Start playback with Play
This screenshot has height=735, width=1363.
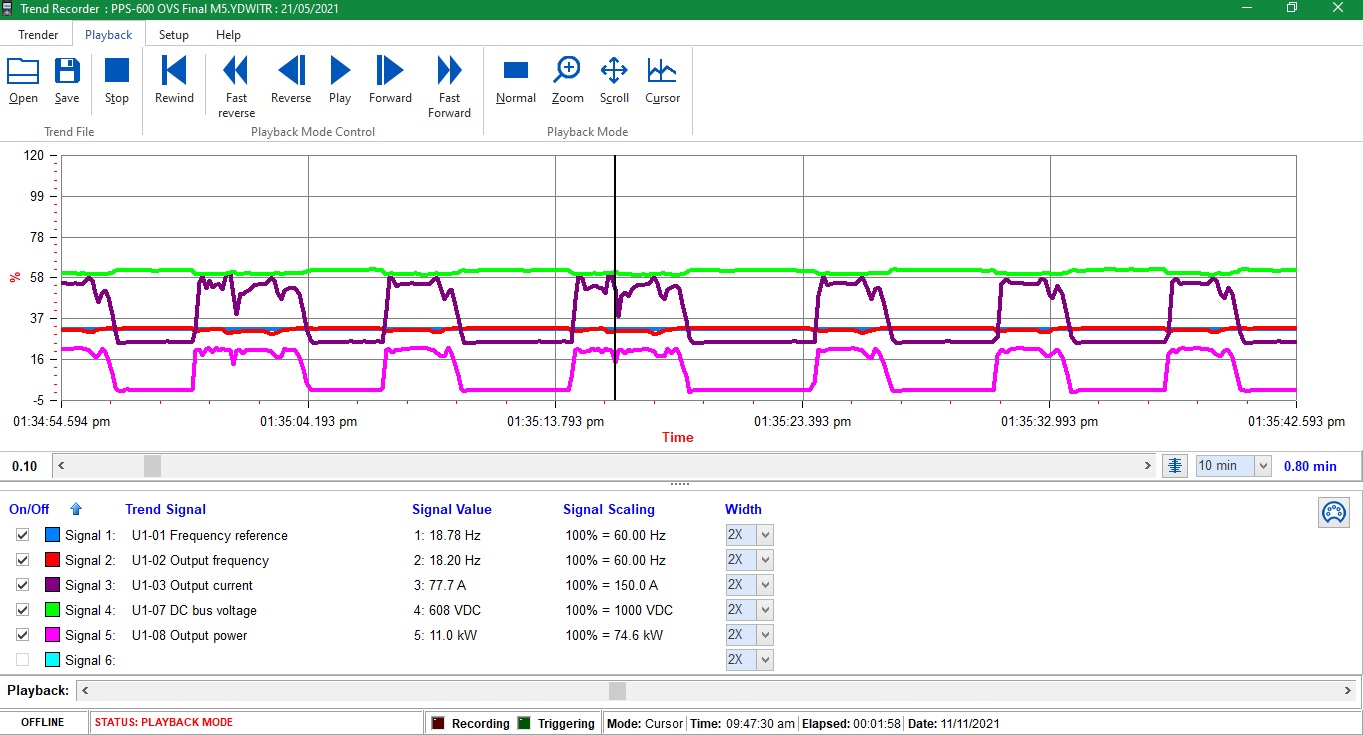(340, 81)
